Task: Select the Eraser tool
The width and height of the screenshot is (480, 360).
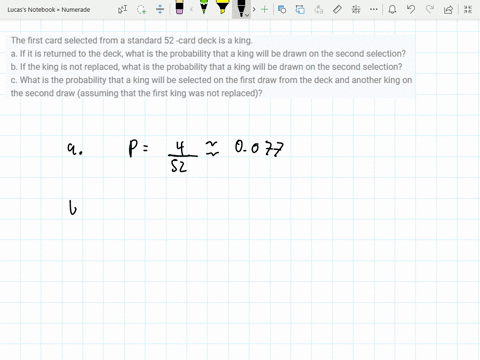Action: [x=179, y=7]
